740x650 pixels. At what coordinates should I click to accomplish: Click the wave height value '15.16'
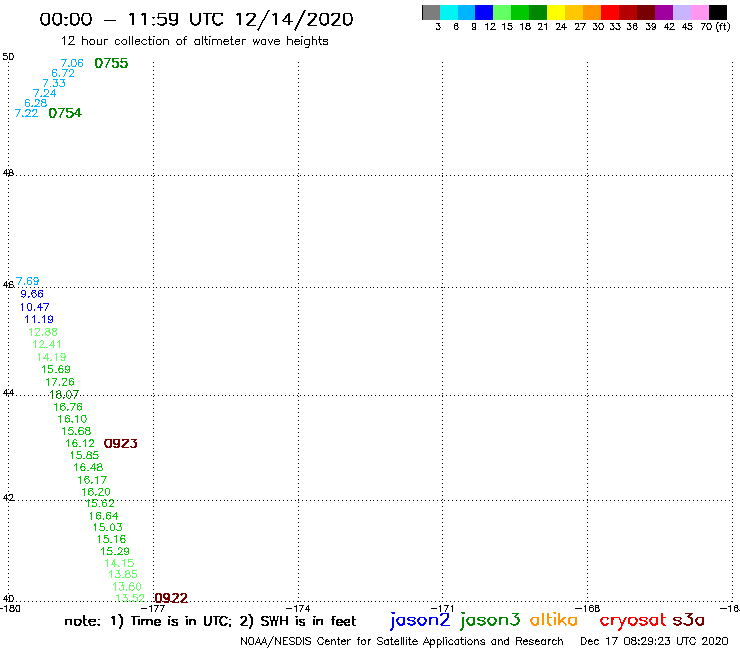[x=111, y=539]
